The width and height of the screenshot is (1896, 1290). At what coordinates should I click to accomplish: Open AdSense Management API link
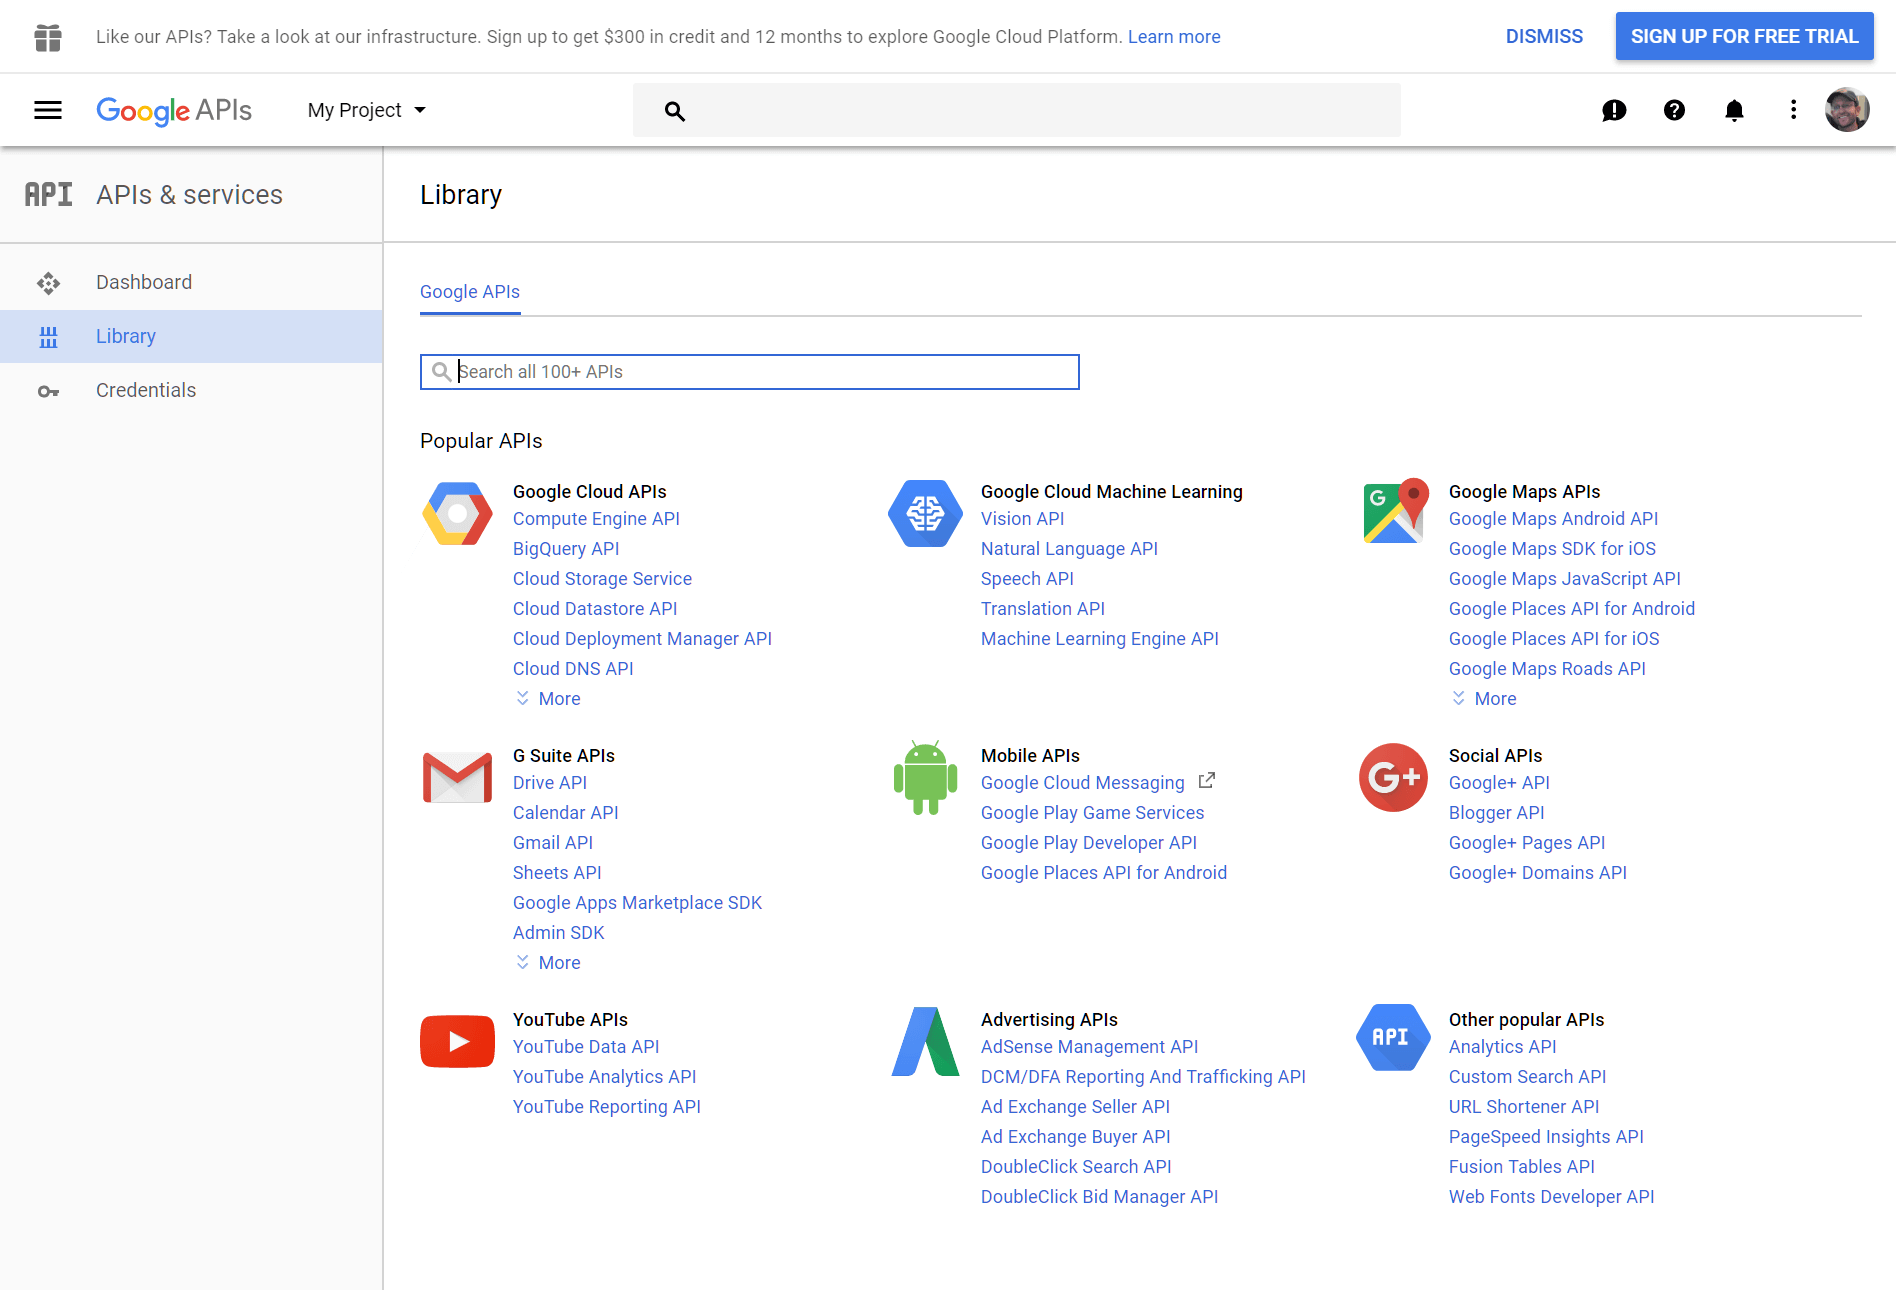pos(1089,1047)
